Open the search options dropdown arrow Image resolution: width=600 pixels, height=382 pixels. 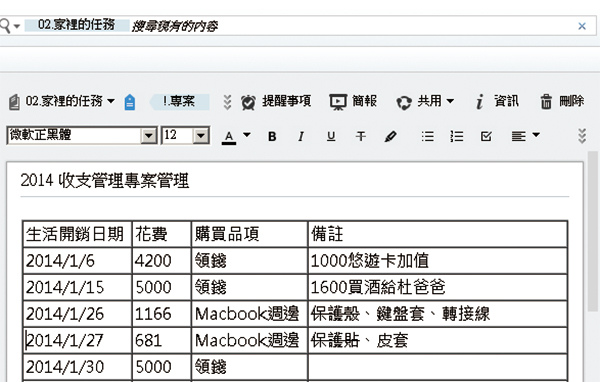point(17,26)
